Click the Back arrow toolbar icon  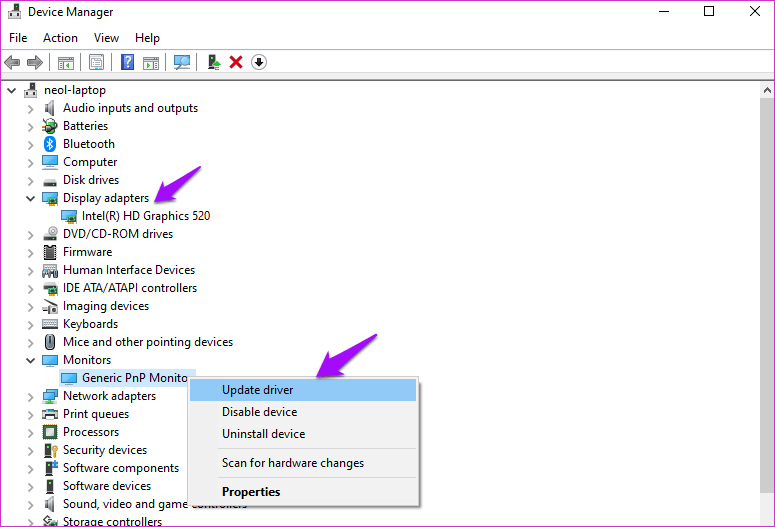(12, 62)
